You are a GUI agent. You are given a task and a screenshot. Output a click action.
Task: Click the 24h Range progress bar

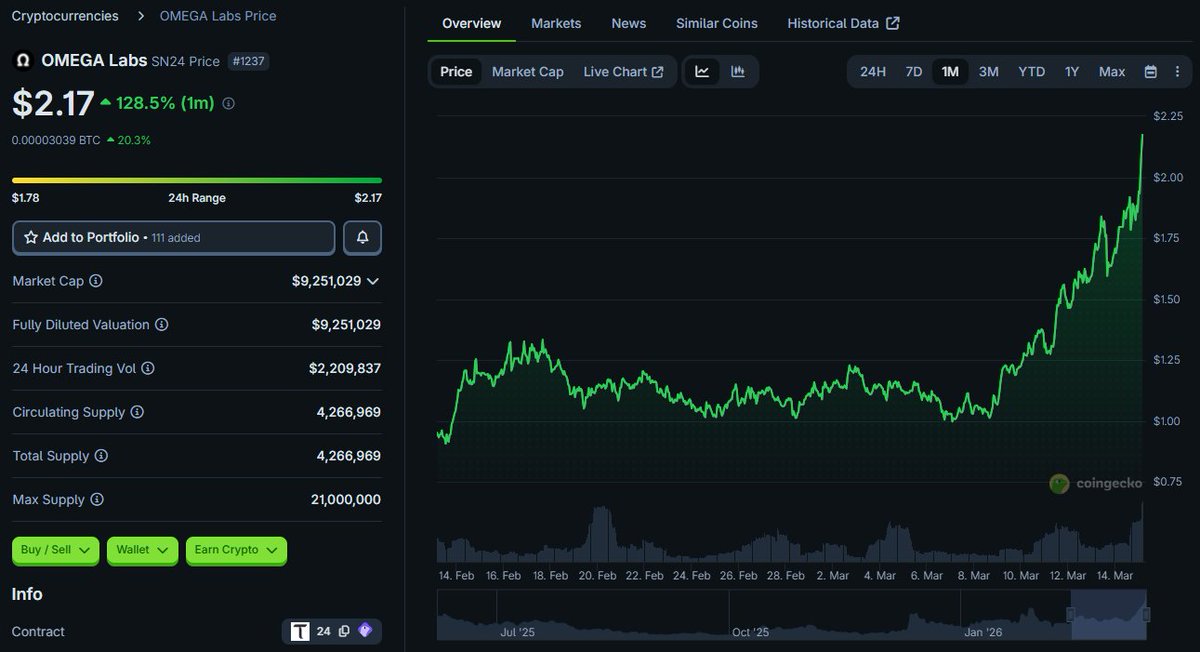(x=197, y=180)
